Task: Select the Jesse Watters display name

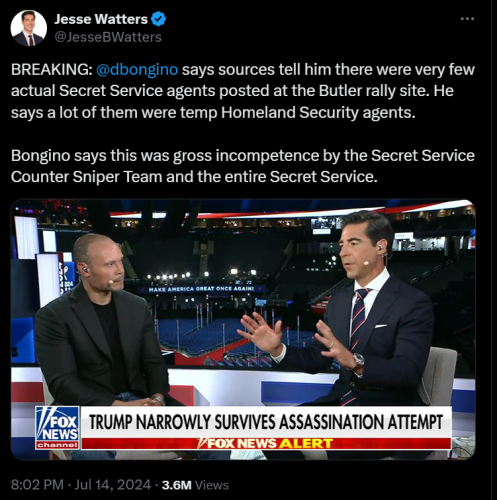Action: (x=101, y=19)
